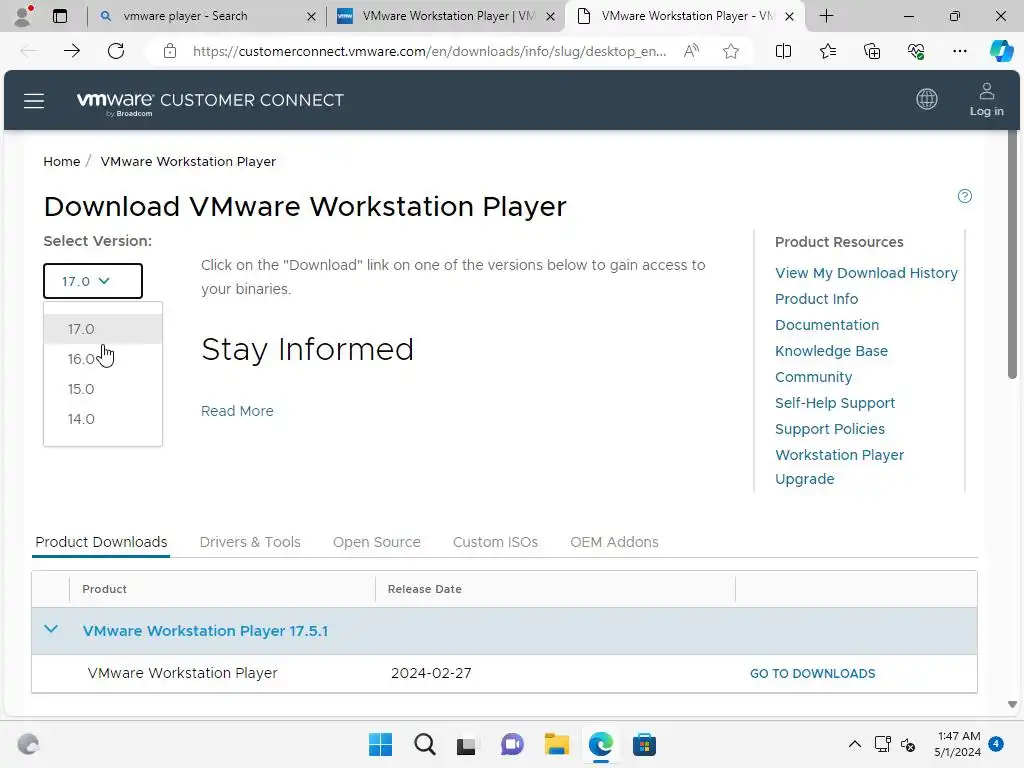Open taskbar Search icon
Image resolution: width=1024 pixels, height=768 pixels.
click(x=424, y=744)
